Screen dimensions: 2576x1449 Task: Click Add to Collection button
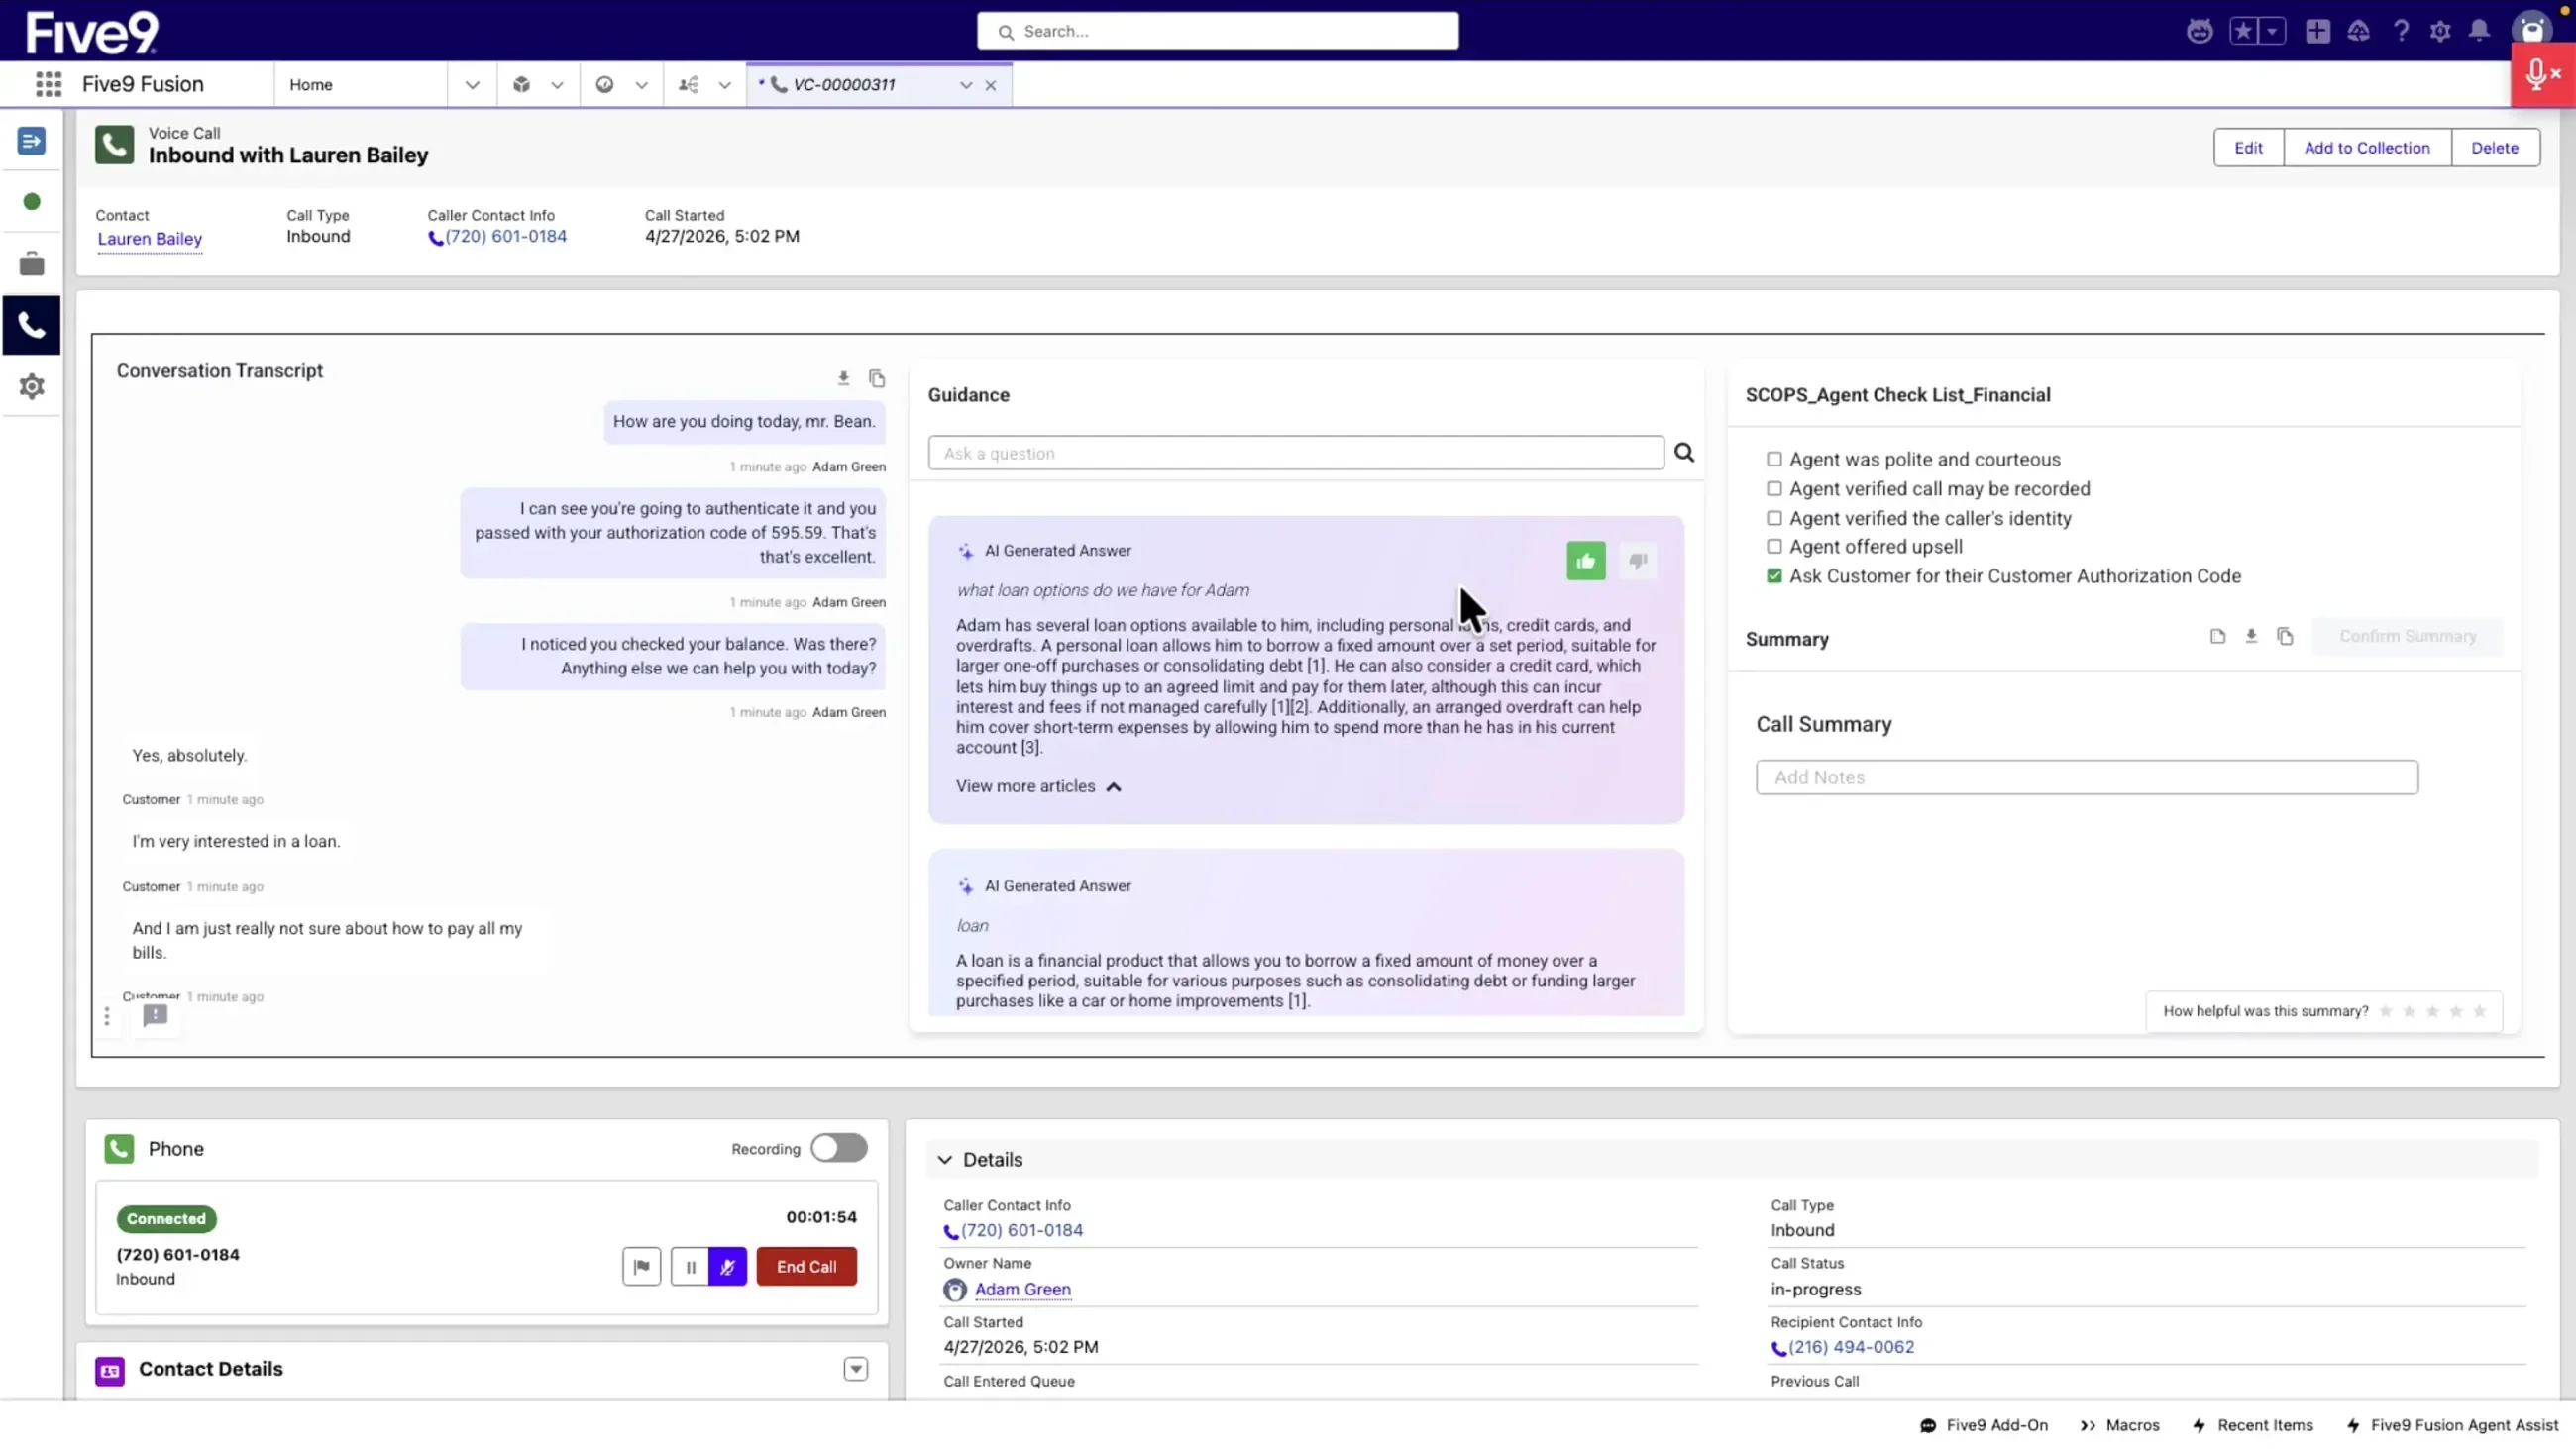tap(2366, 147)
